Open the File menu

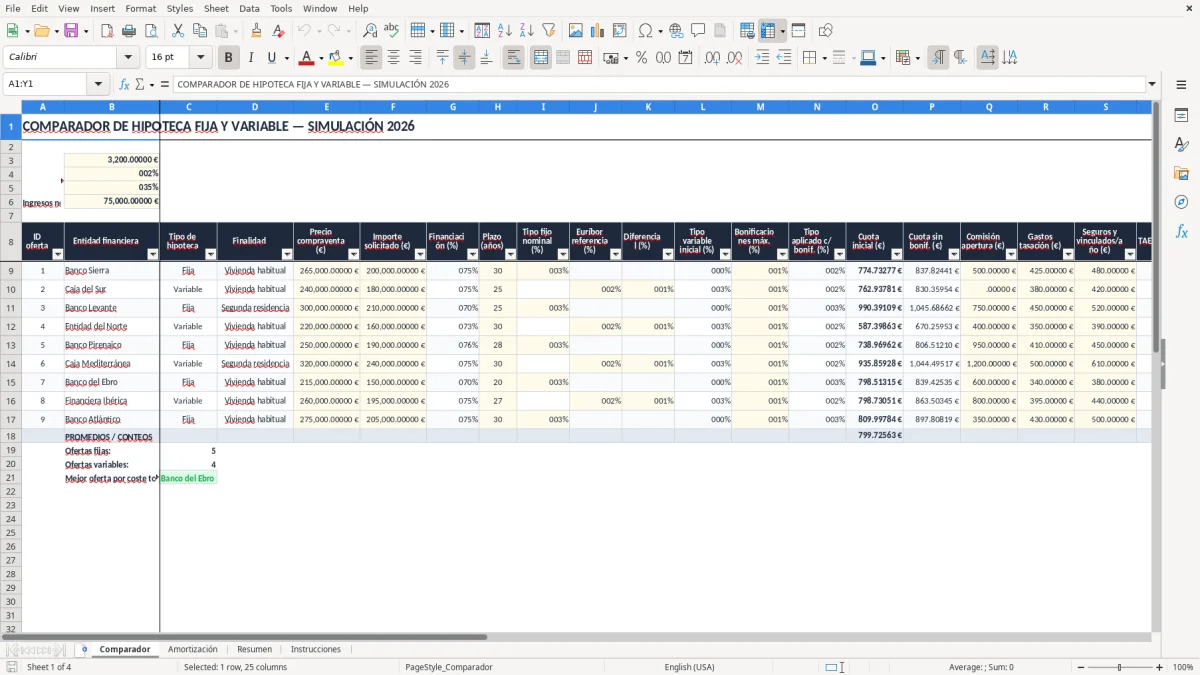(13, 8)
